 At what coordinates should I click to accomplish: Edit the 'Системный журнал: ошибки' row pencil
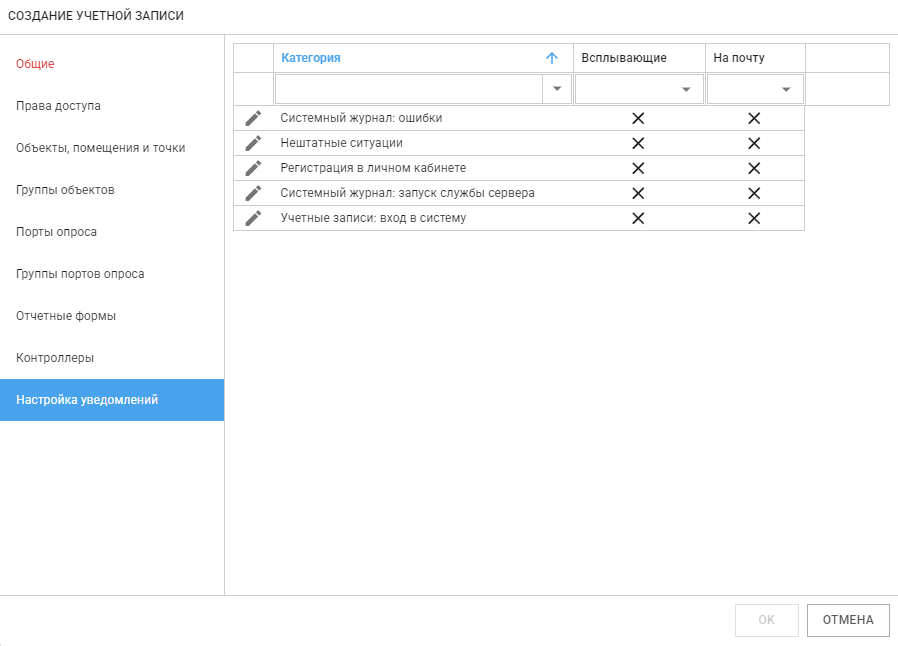tap(253, 118)
